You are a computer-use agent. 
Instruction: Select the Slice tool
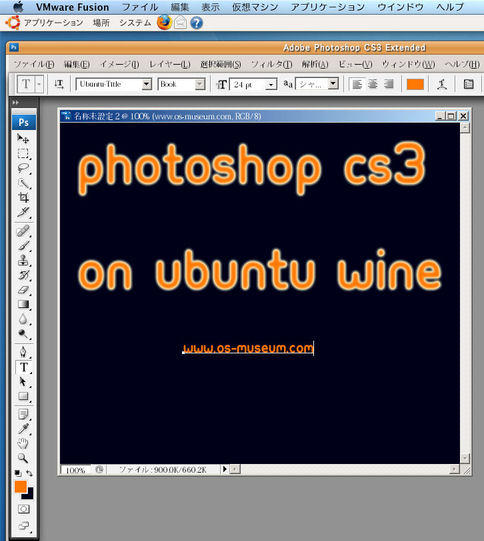[23, 212]
